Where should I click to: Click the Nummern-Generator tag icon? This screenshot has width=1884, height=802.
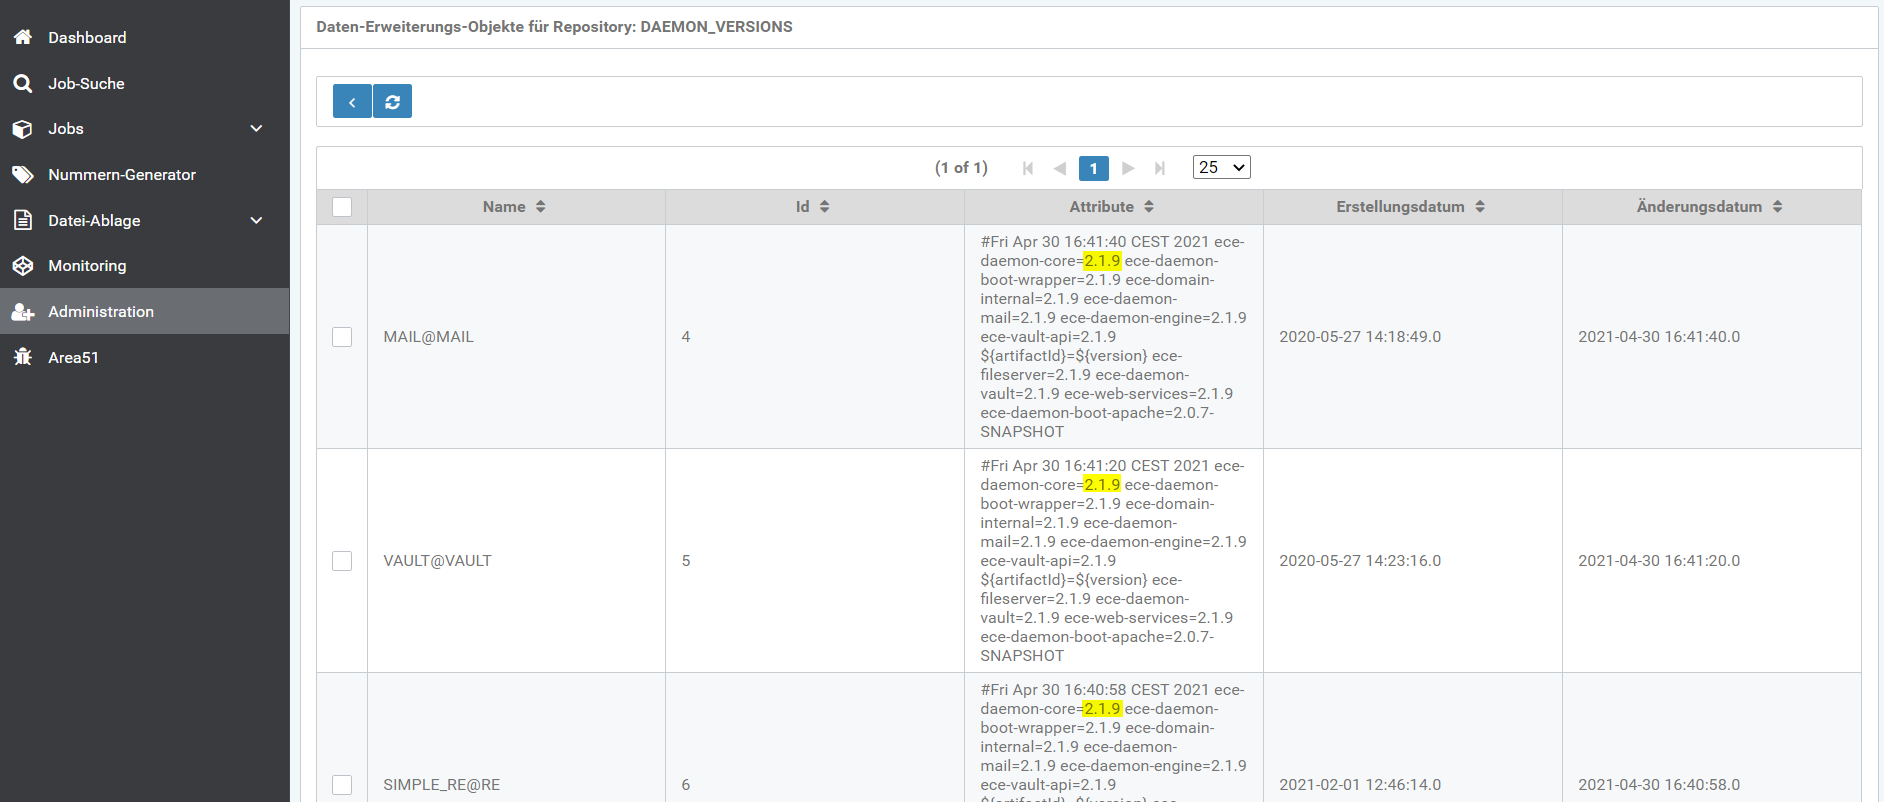[x=23, y=175]
